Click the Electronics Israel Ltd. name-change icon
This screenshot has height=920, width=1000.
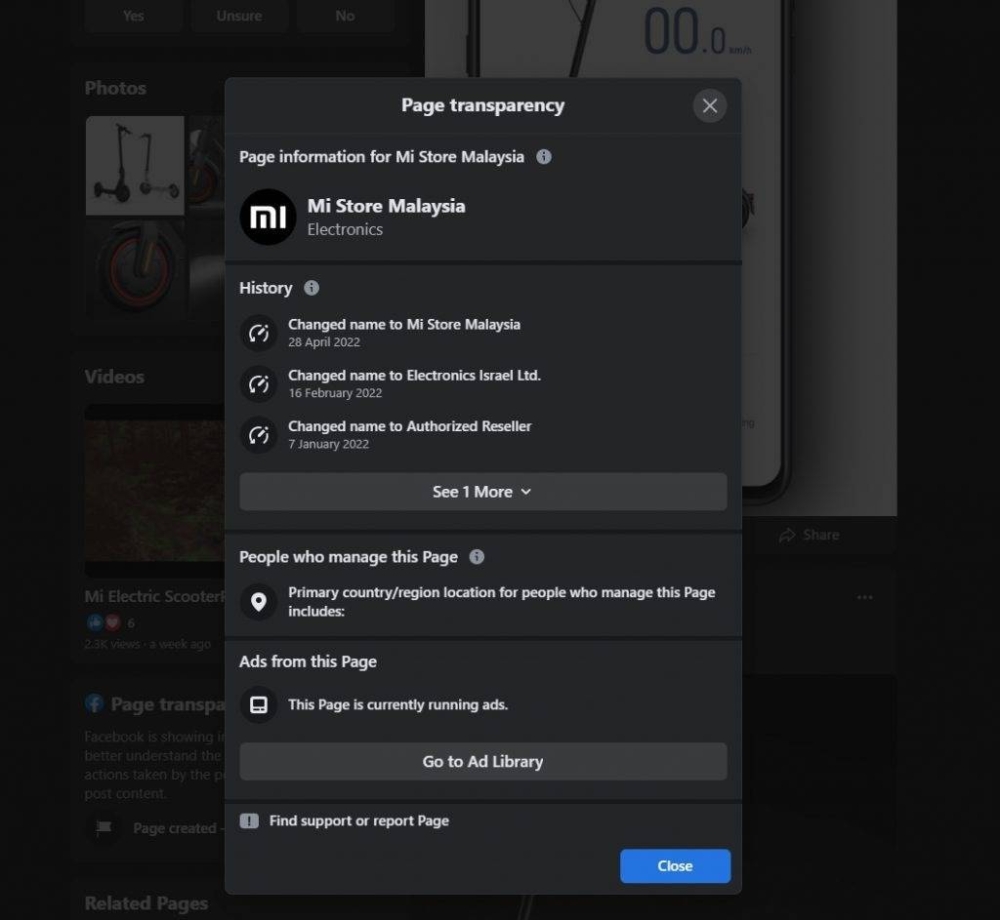pyautogui.click(x=258, y=384)
